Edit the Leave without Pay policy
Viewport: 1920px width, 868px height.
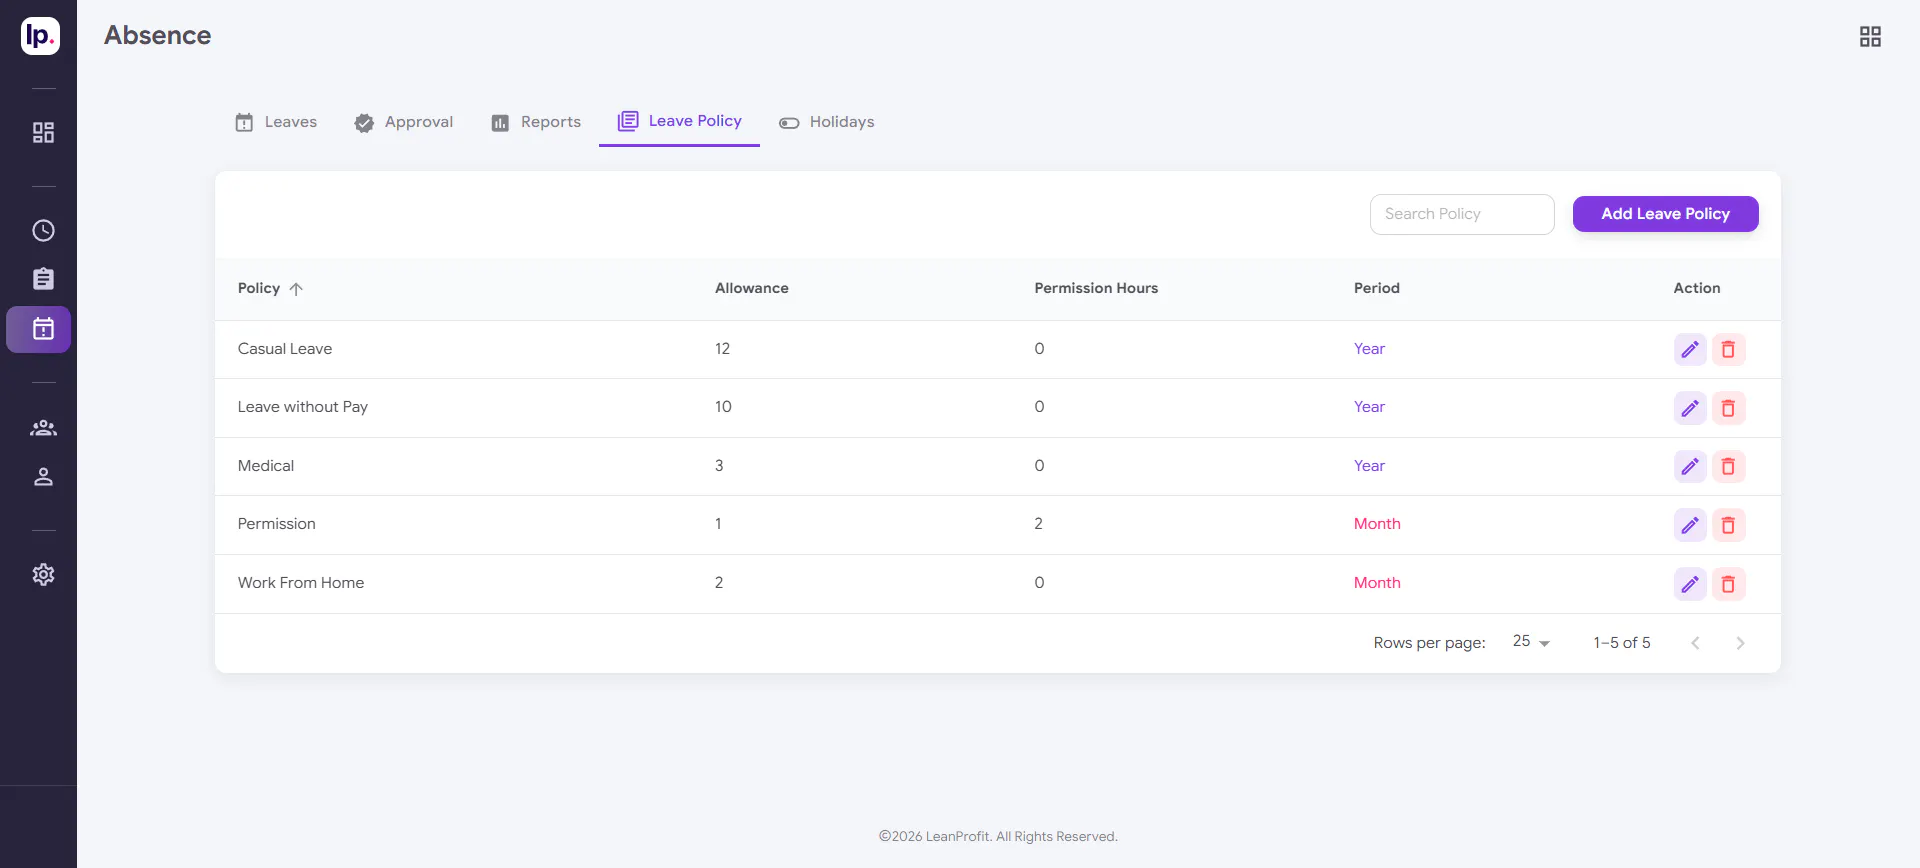[x=1690, y=408]
